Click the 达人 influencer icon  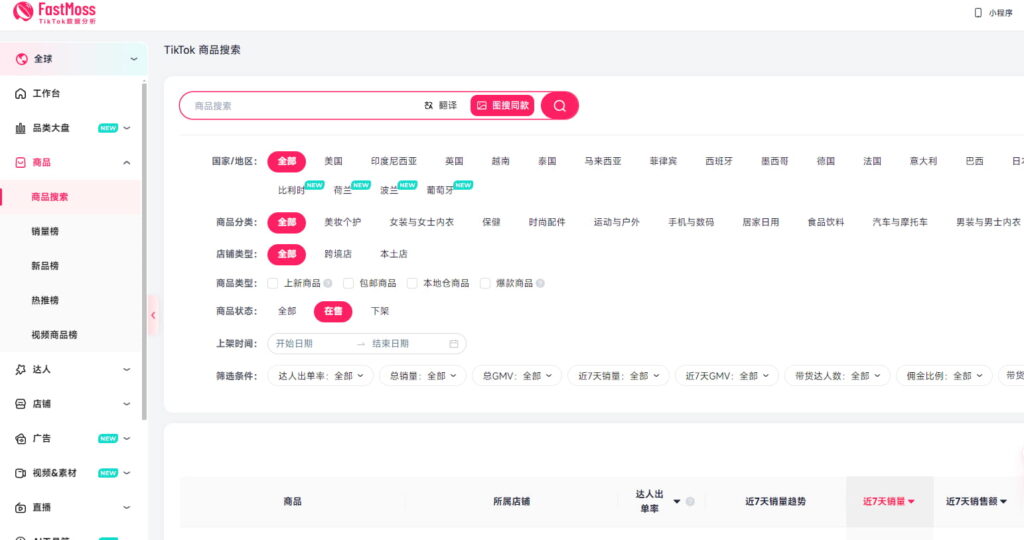(20, 370)
